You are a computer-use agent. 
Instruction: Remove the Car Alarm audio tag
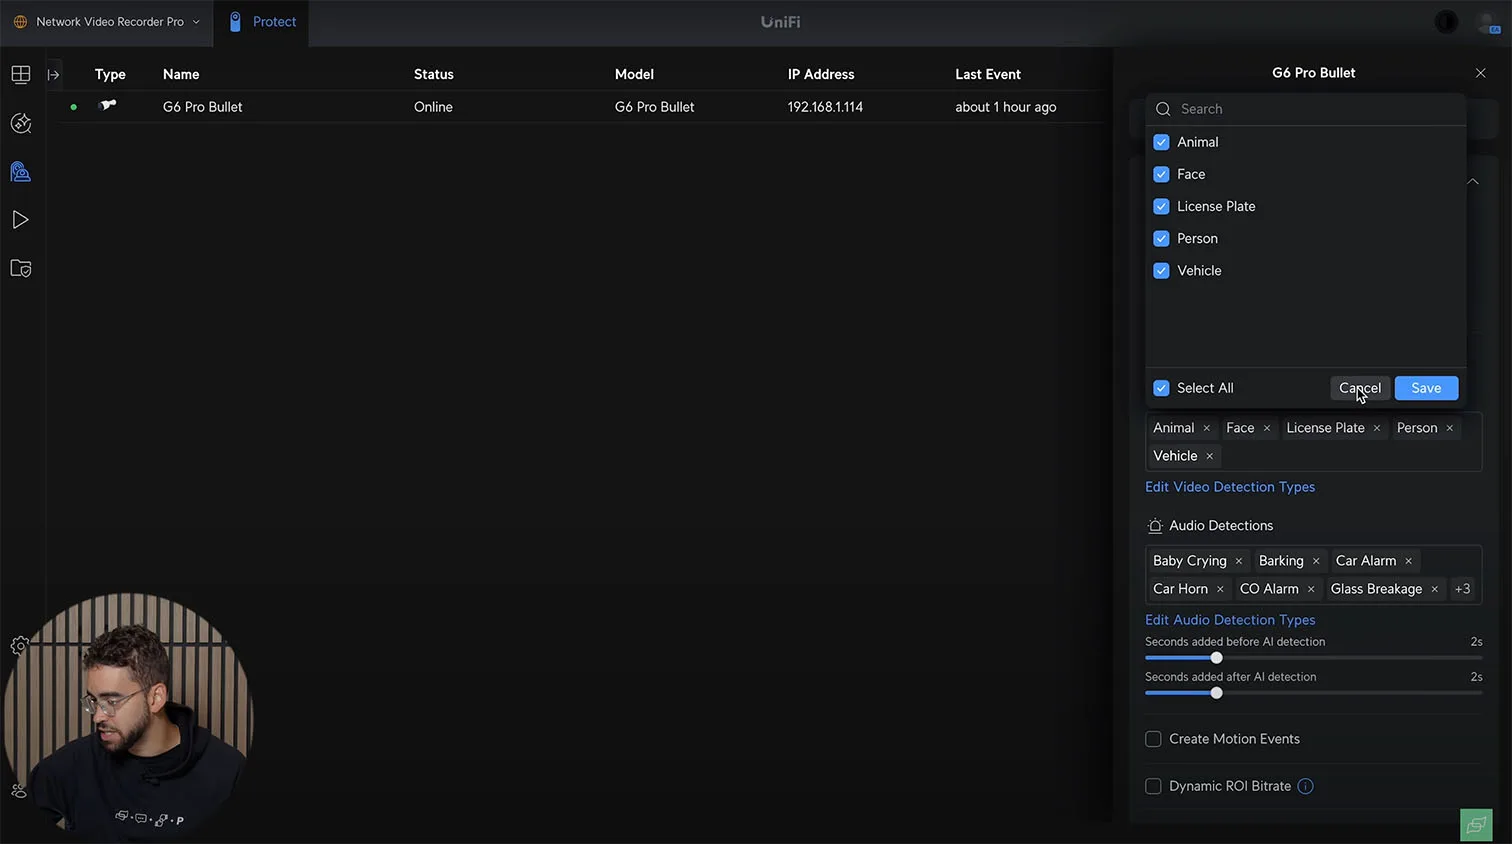1409,561
